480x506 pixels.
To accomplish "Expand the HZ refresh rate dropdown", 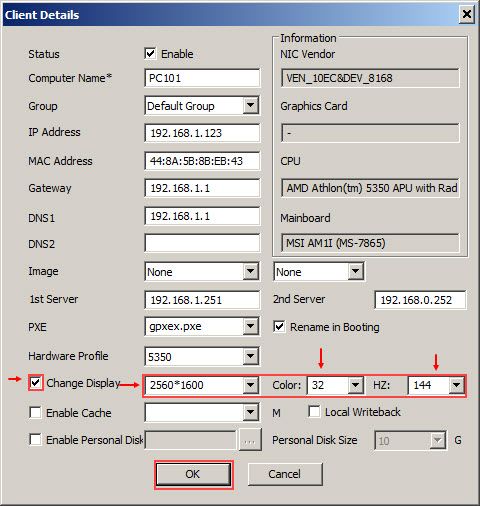I will coord(456,385).
